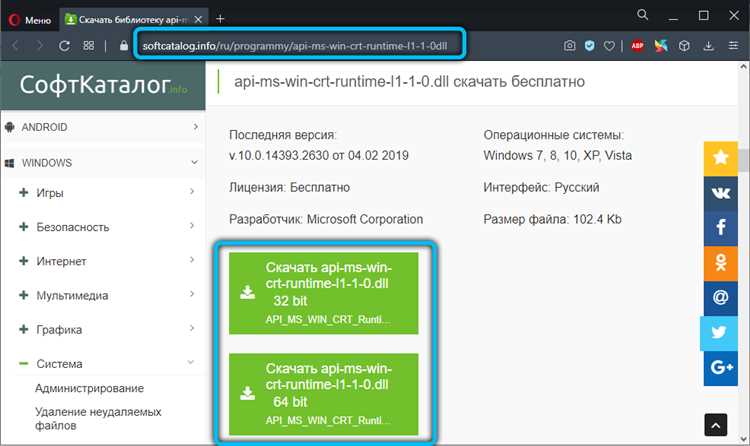Open the ABP Adblock Plus extension
This screenshot has height=446, width=750.
point(637,46)
